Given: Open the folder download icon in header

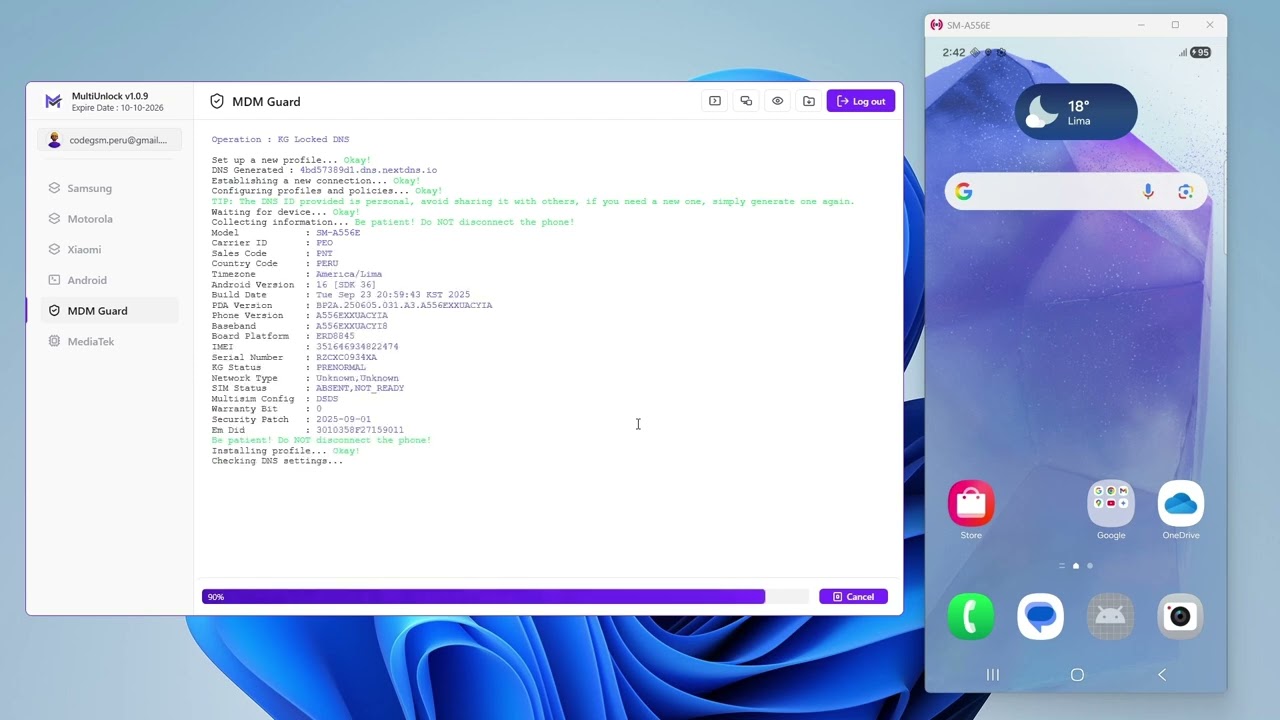Looking at the screenshot, I should [x=809, y=101].
